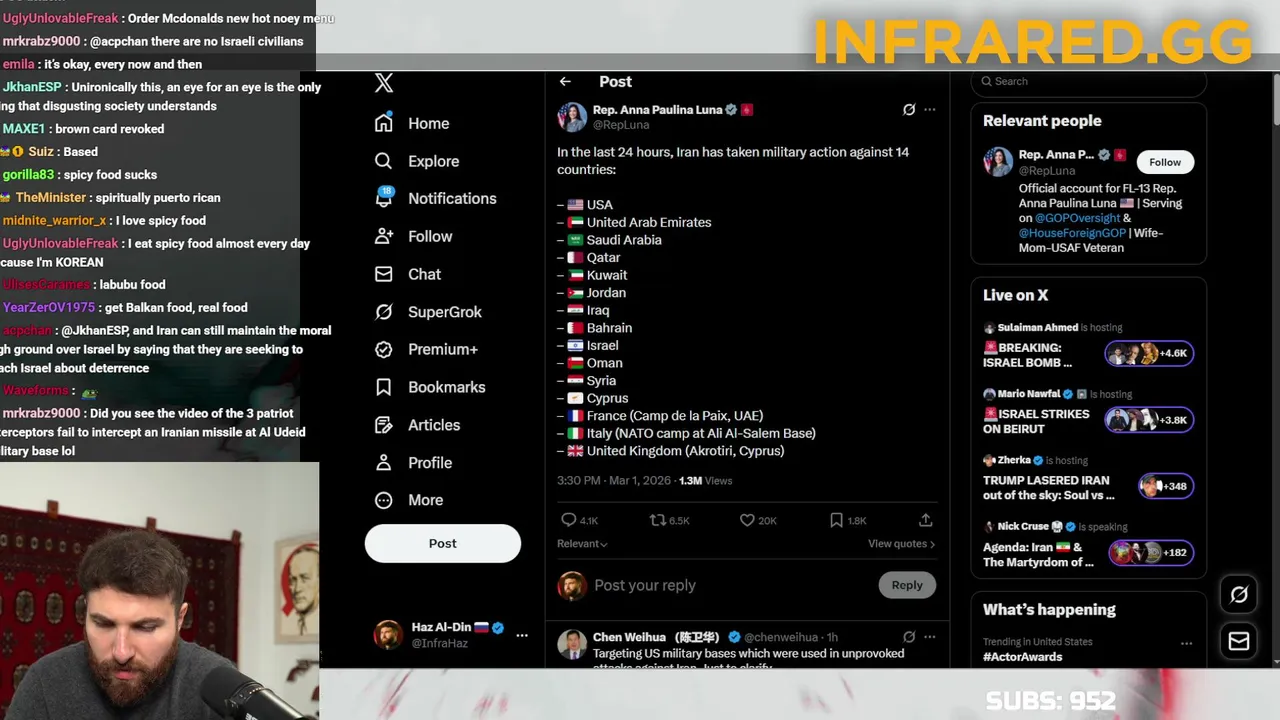Click Rep. Anna Paulina Luna name on post
Screen dimensions: 1280x720
coord(657,110)
